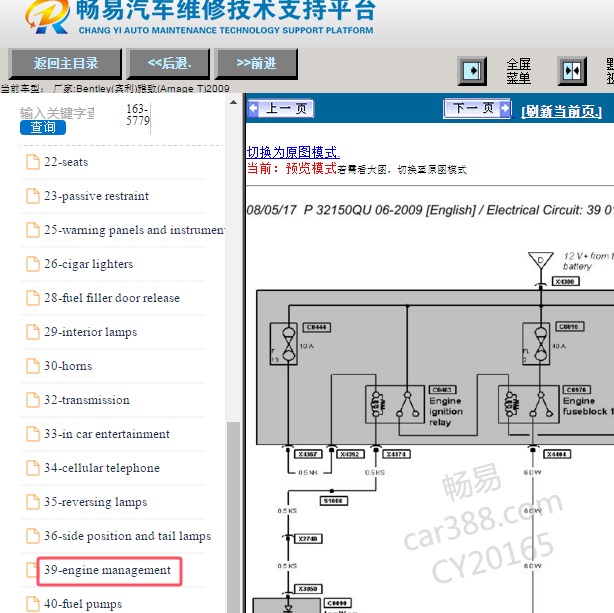The width and height of the screenshot is (614, 613).
Task: Click the C0444 fuse connector label
Action: pos(317,327)
